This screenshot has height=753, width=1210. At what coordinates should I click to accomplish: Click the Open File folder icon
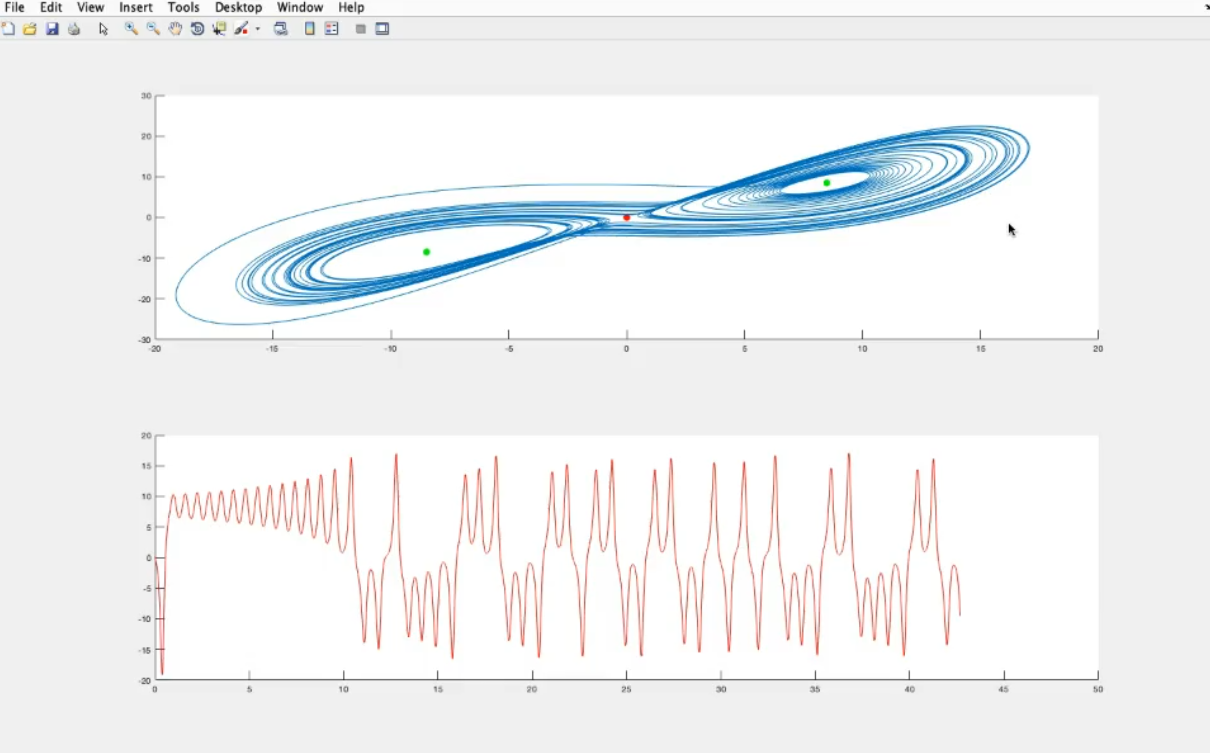coord(30,29)
